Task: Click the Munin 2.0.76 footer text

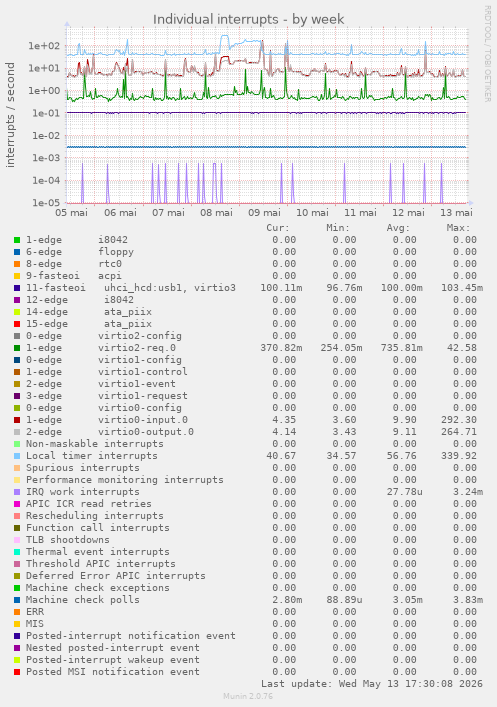Action: tap(248, 696)
